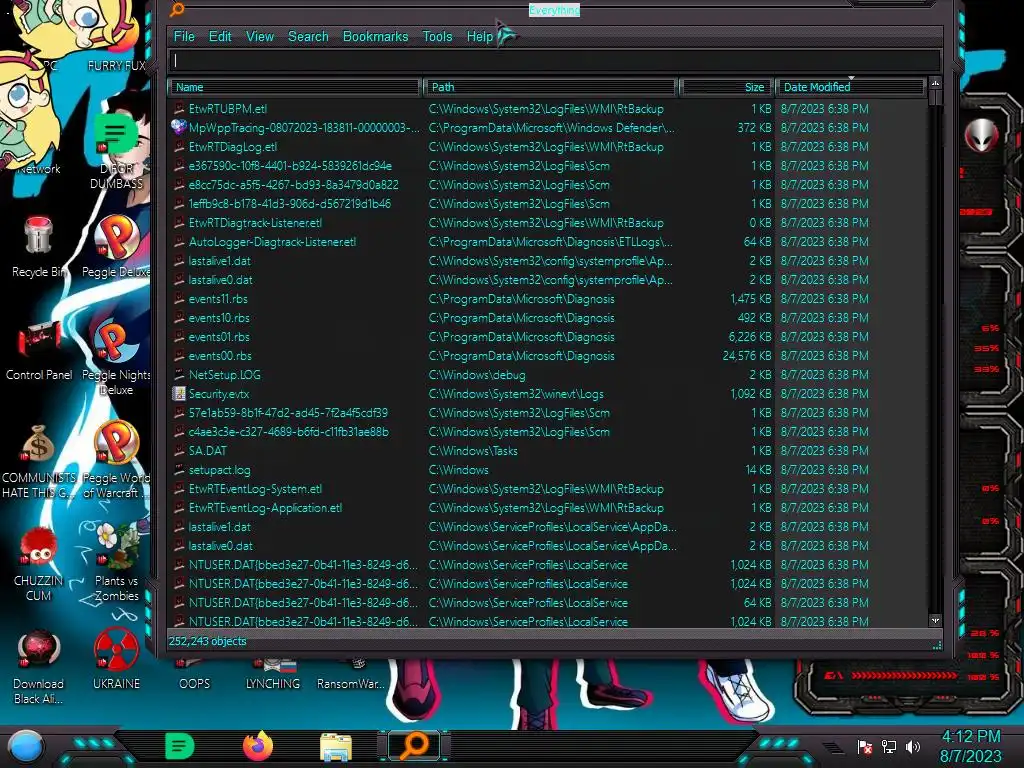Image resolution: width=1024 pixels, height=768 pixels.
Task: Select the SA.DAT file icon
Action: (179, 451)
